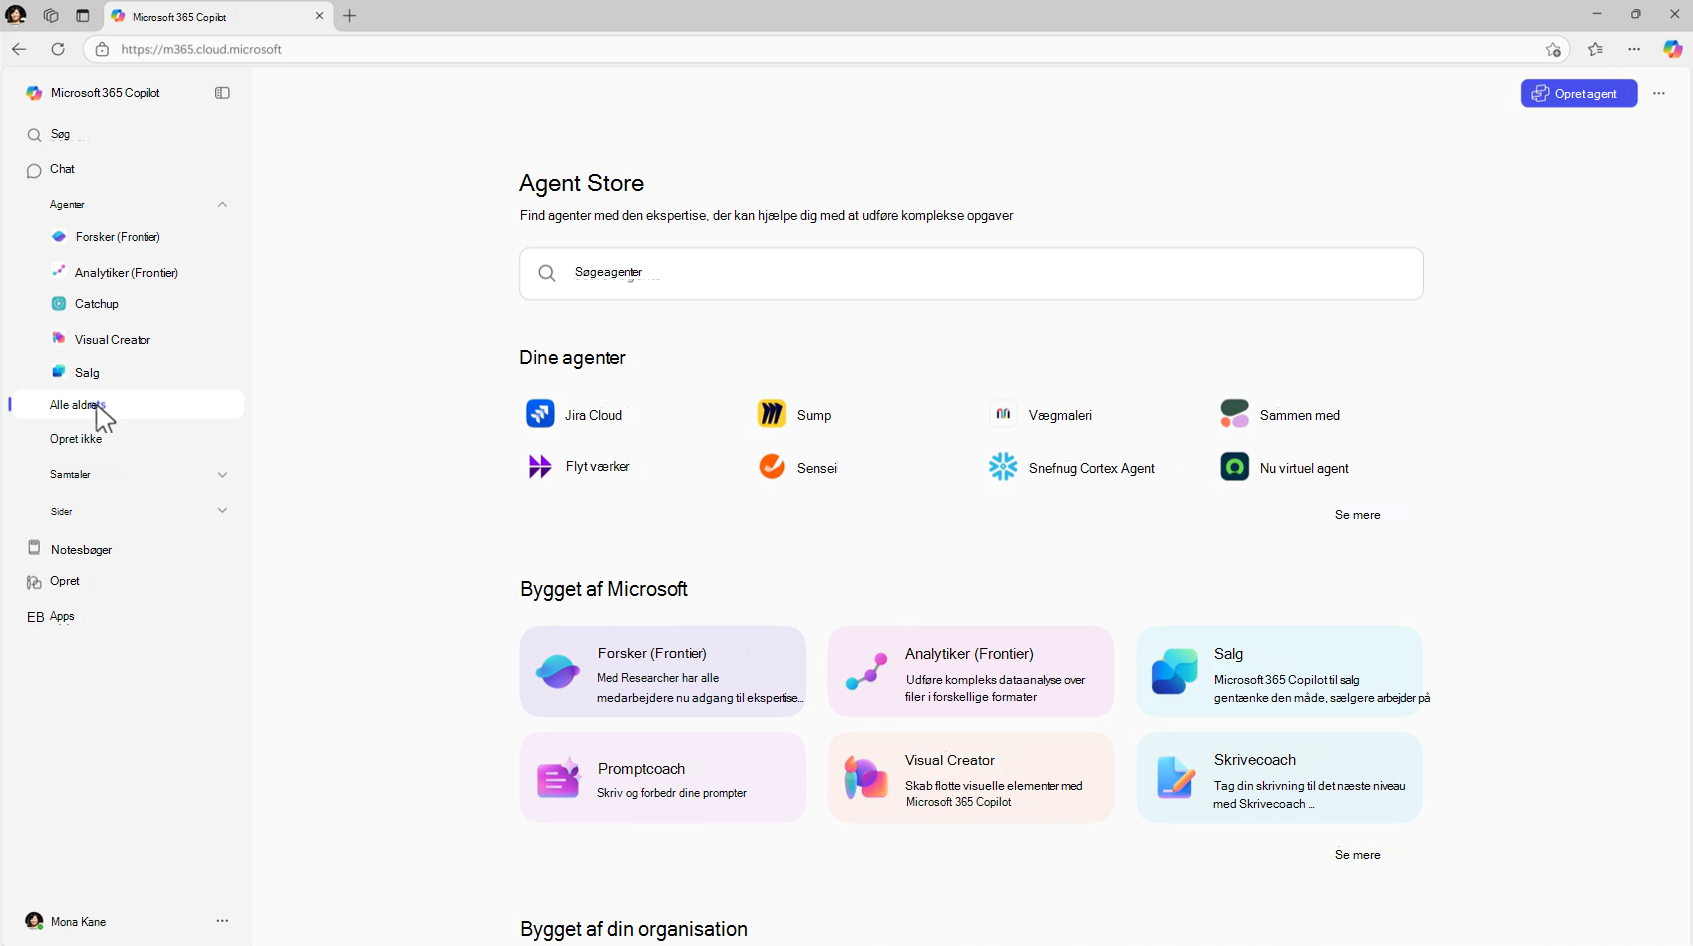The height and width of the screenshot is (946, 1693).
Task: Open browser settings and more menu
Action: [x=1634, y=49]
